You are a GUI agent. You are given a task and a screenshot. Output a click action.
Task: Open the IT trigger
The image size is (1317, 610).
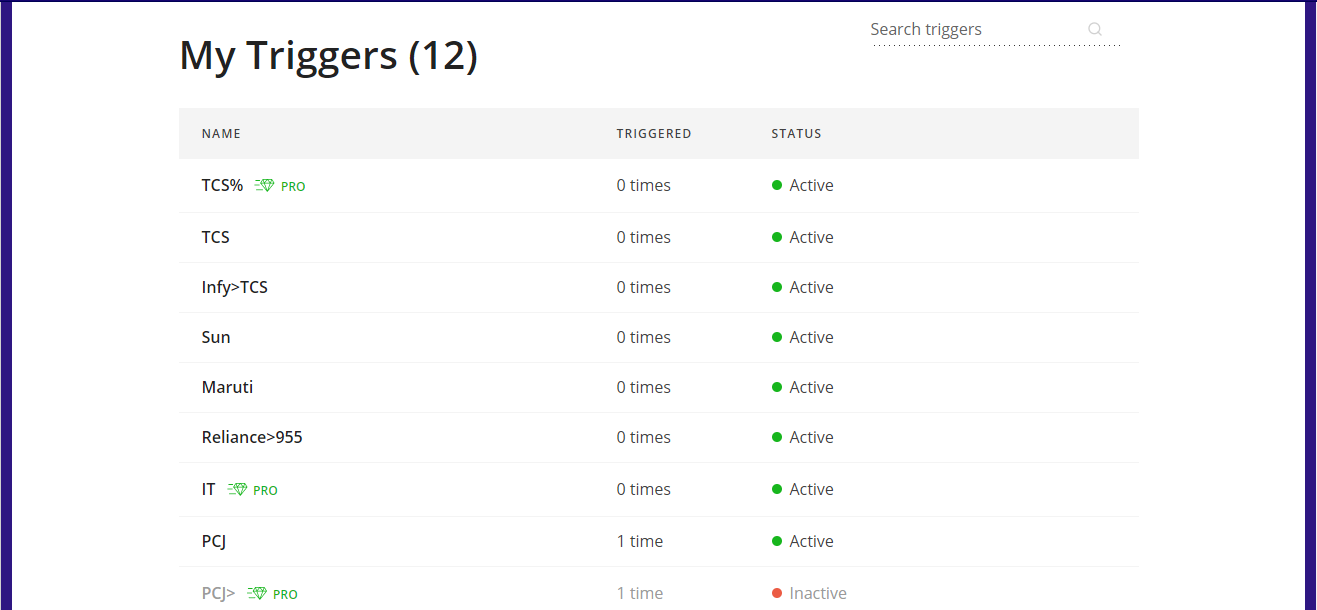pos(209,489)
